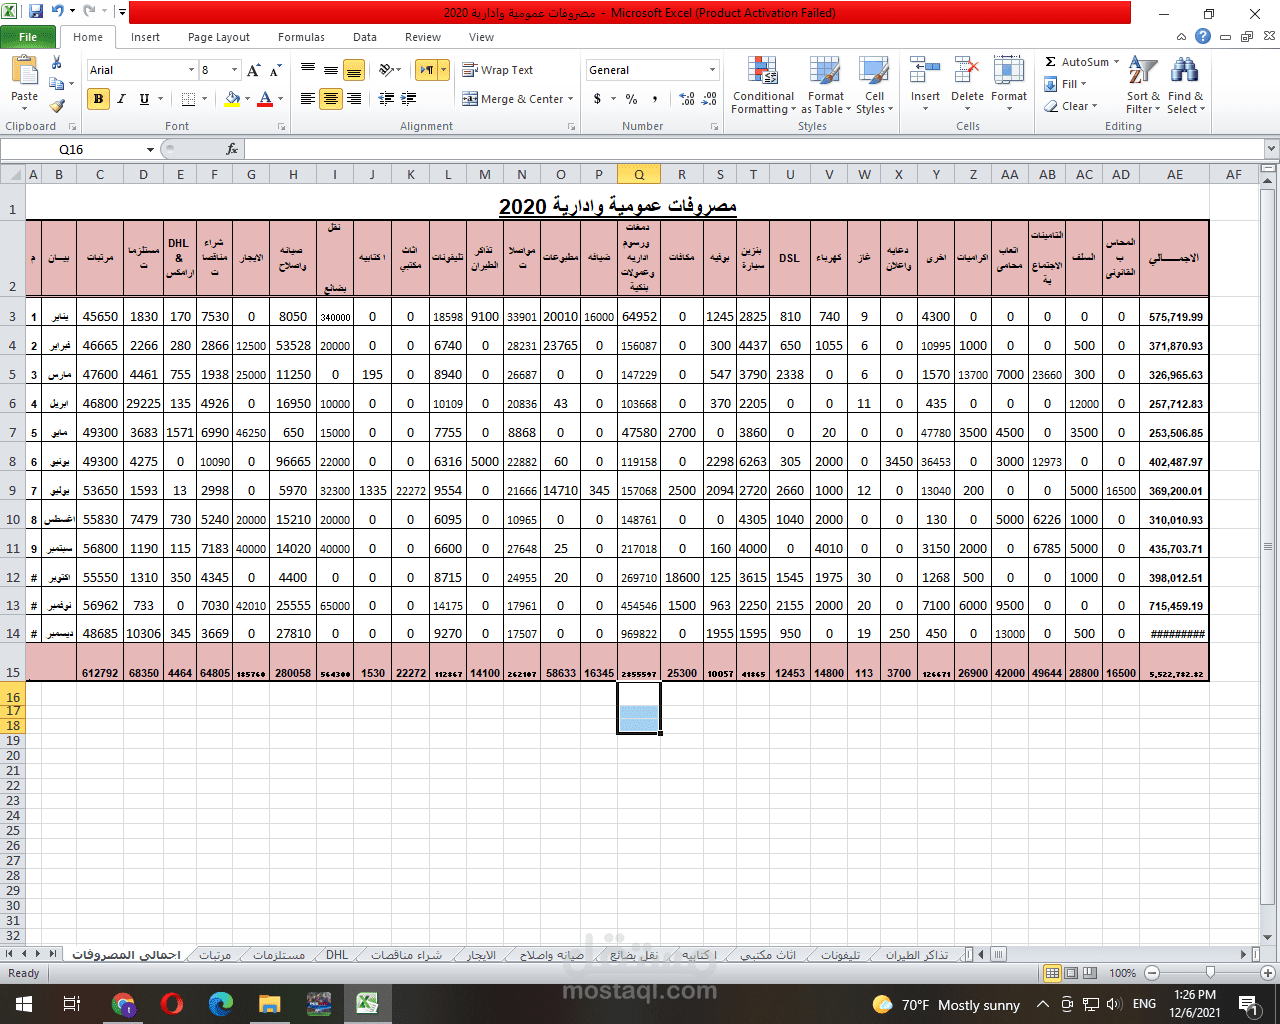The height and width of the screenshot is (1024, 1280).
Task: Open the Arial font name dropdown
Action: click(x=191, y=70)
